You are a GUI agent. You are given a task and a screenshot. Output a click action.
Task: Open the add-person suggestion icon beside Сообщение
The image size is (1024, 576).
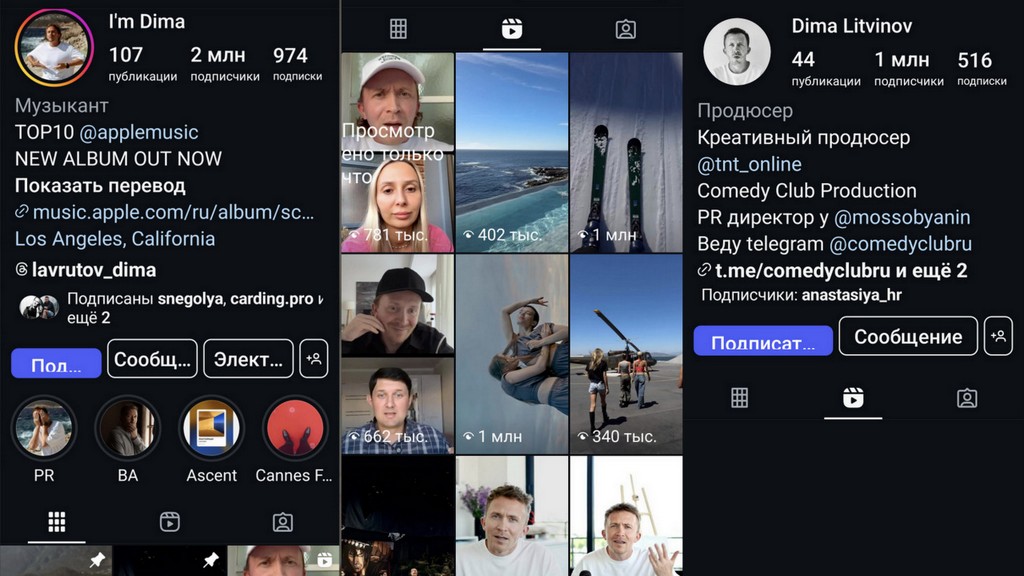point(998,336)
